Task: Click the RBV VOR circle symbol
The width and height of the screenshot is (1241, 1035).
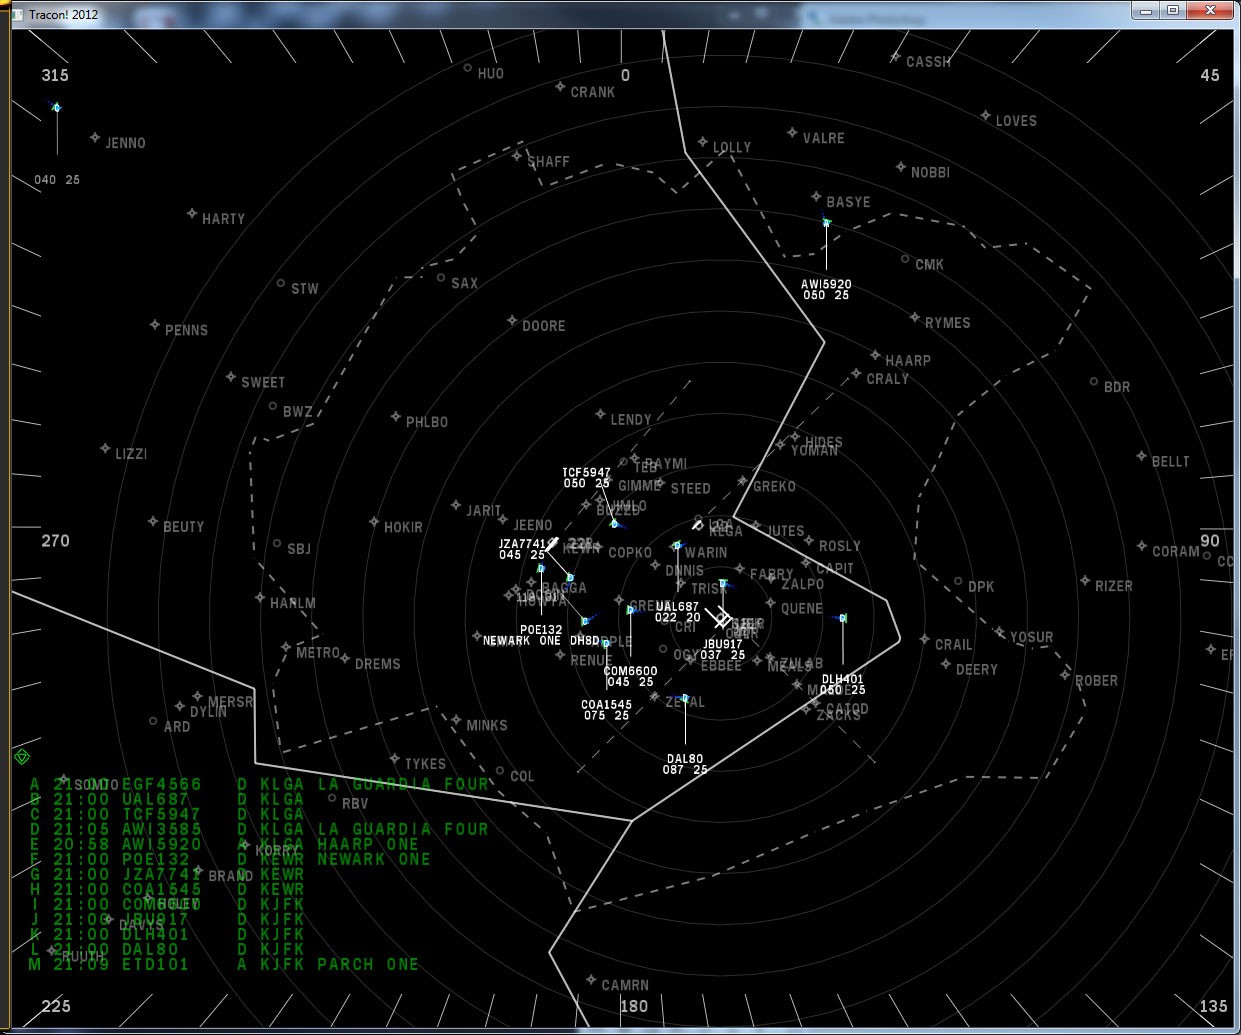Action: point(333,798)
